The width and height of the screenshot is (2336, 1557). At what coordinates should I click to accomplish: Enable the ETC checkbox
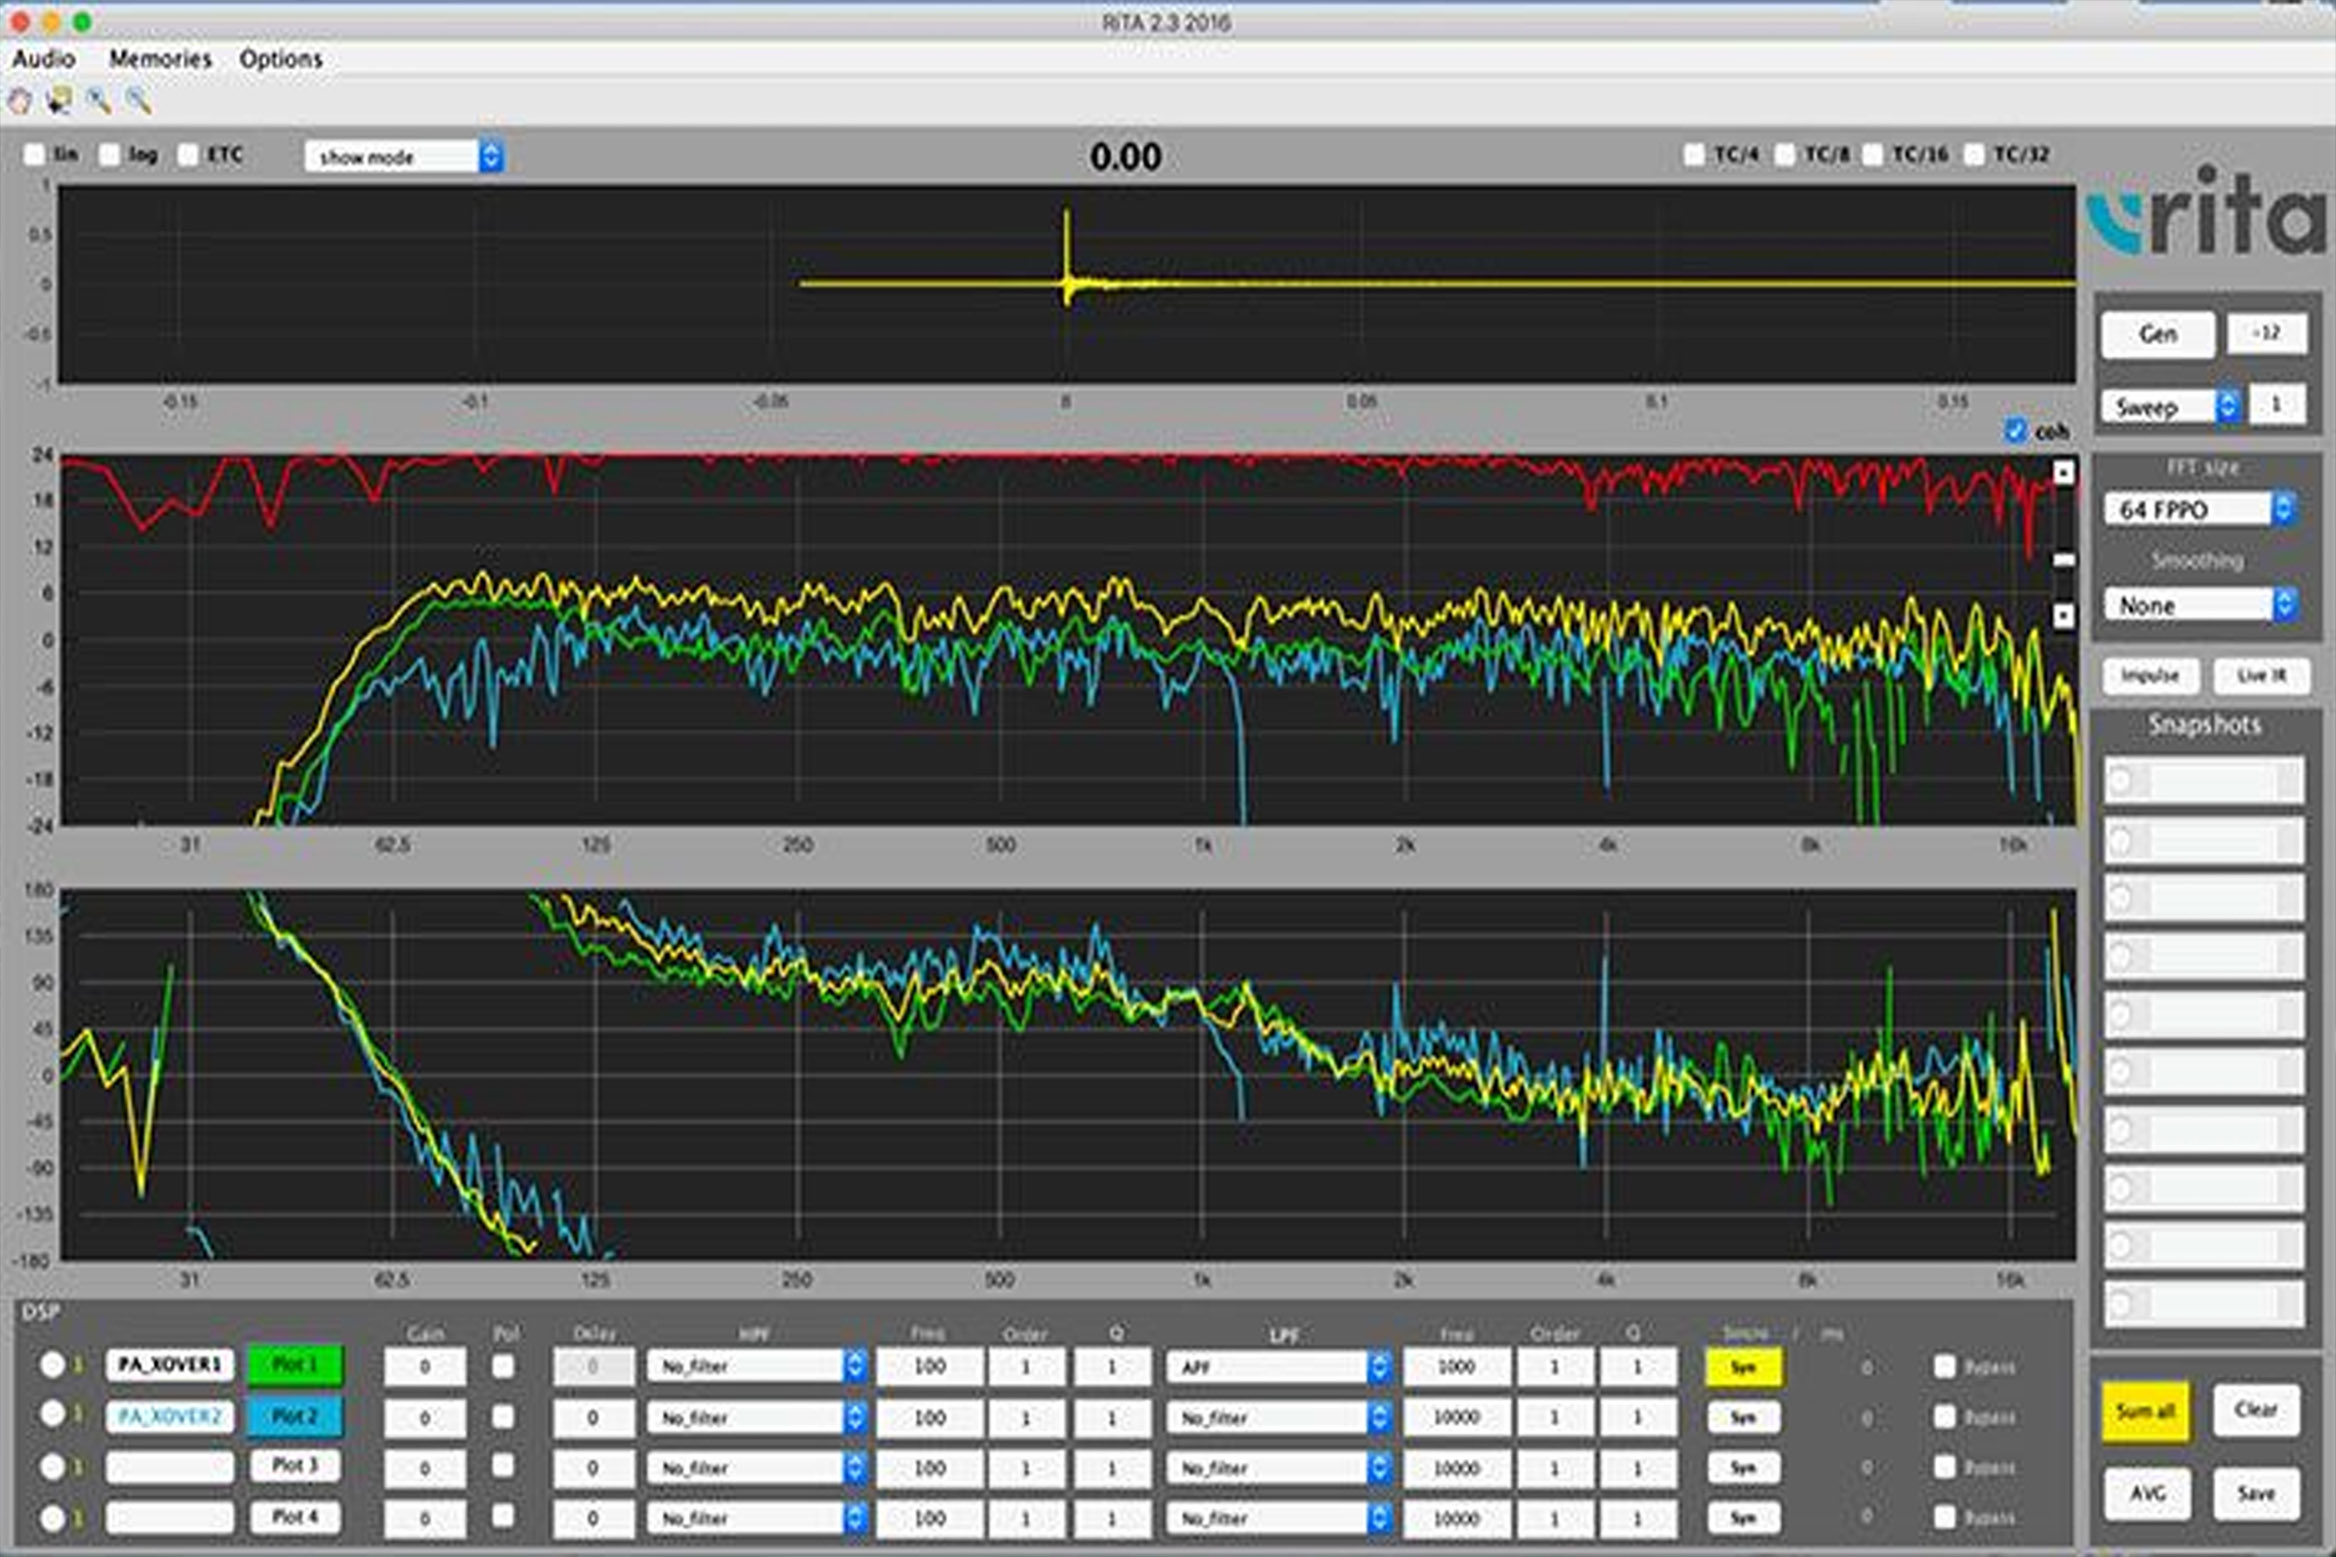188,155
